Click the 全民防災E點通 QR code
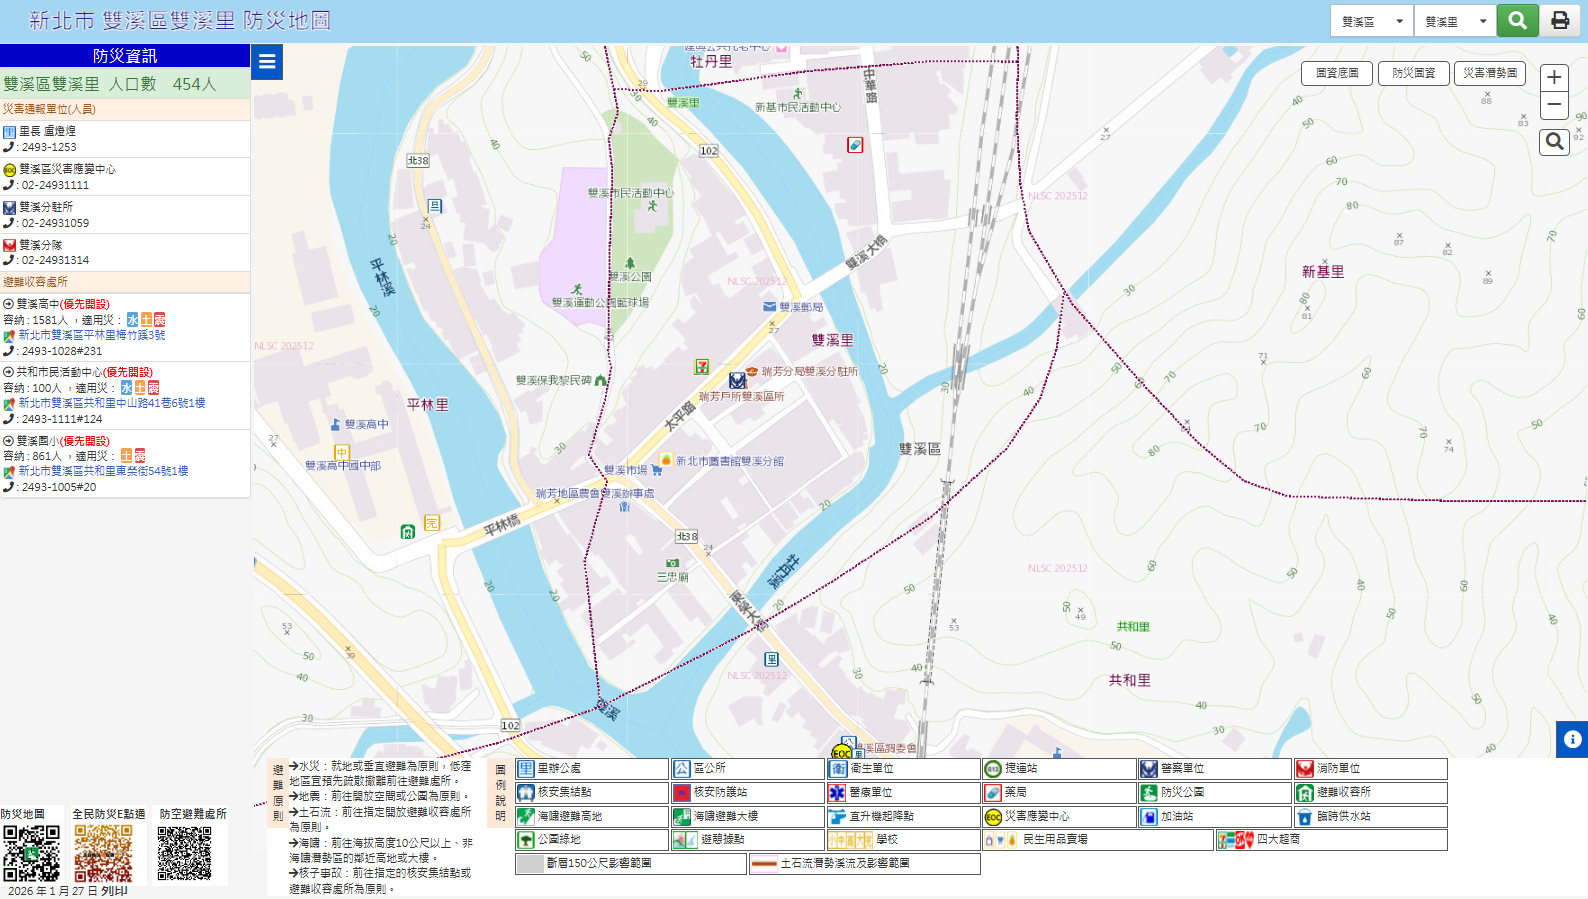 pos(103,853)
